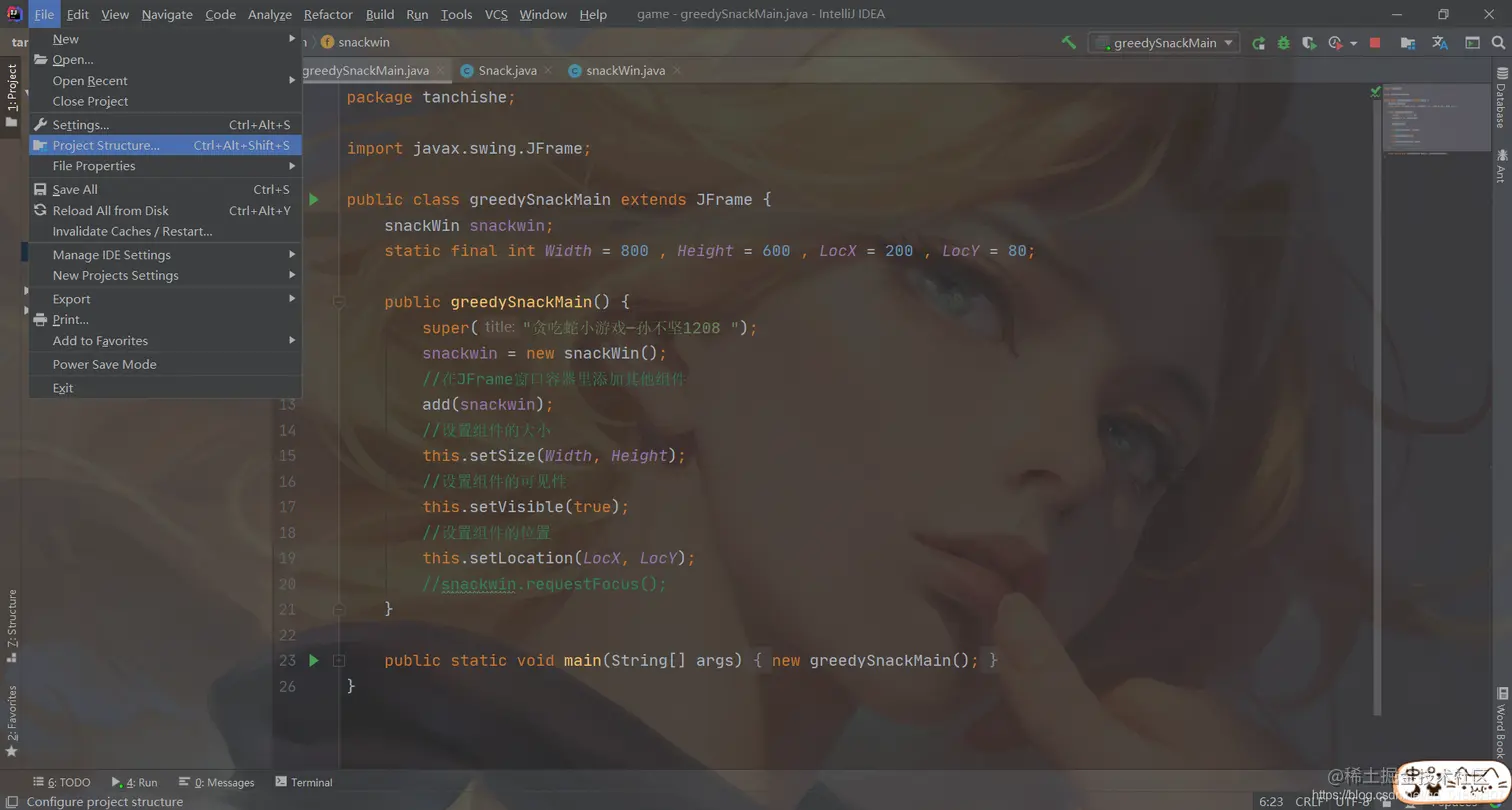Open the Terminal tool window
Viewport: 1512px width, 810px height.
pos(304,782)
